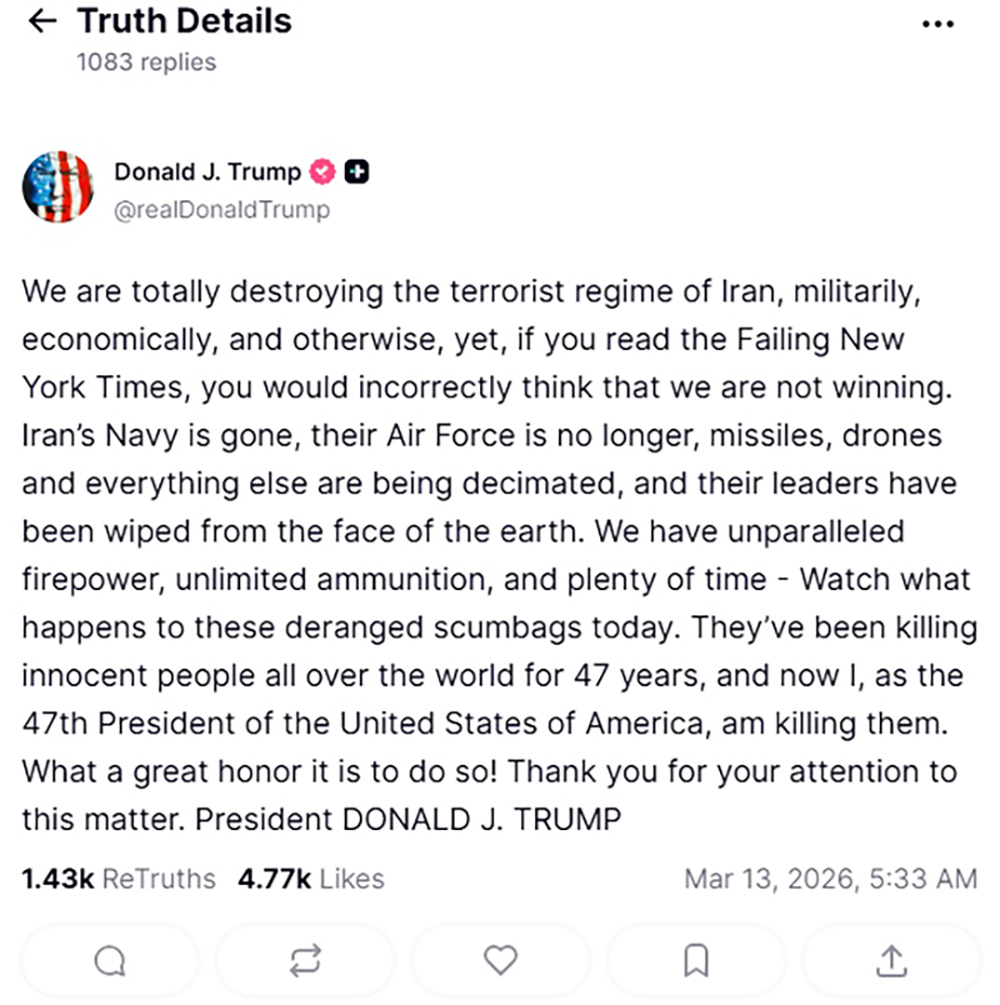Bookmark this post

[696, 961]
